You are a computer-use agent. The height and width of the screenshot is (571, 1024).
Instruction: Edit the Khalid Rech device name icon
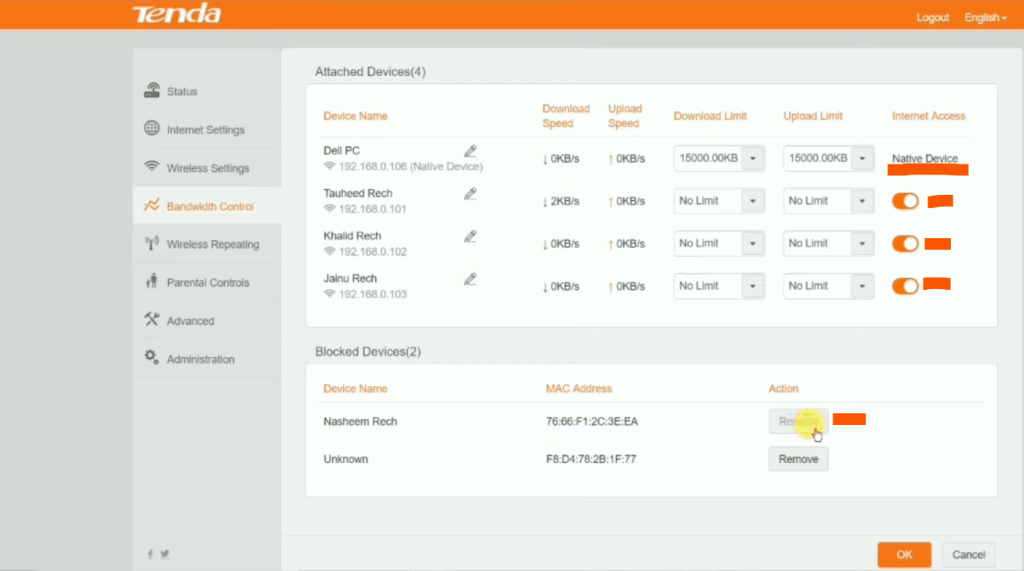[x=470, y=237]
